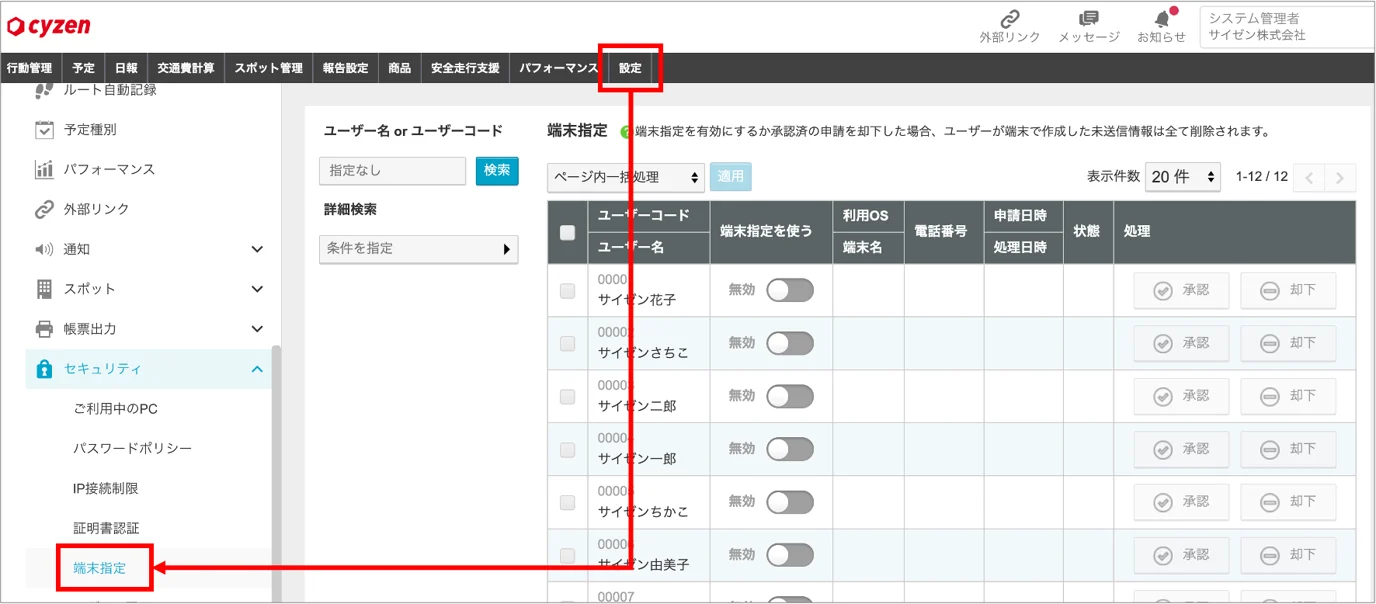Click the green help icon beside 端末指定

(x=626, y=132)
